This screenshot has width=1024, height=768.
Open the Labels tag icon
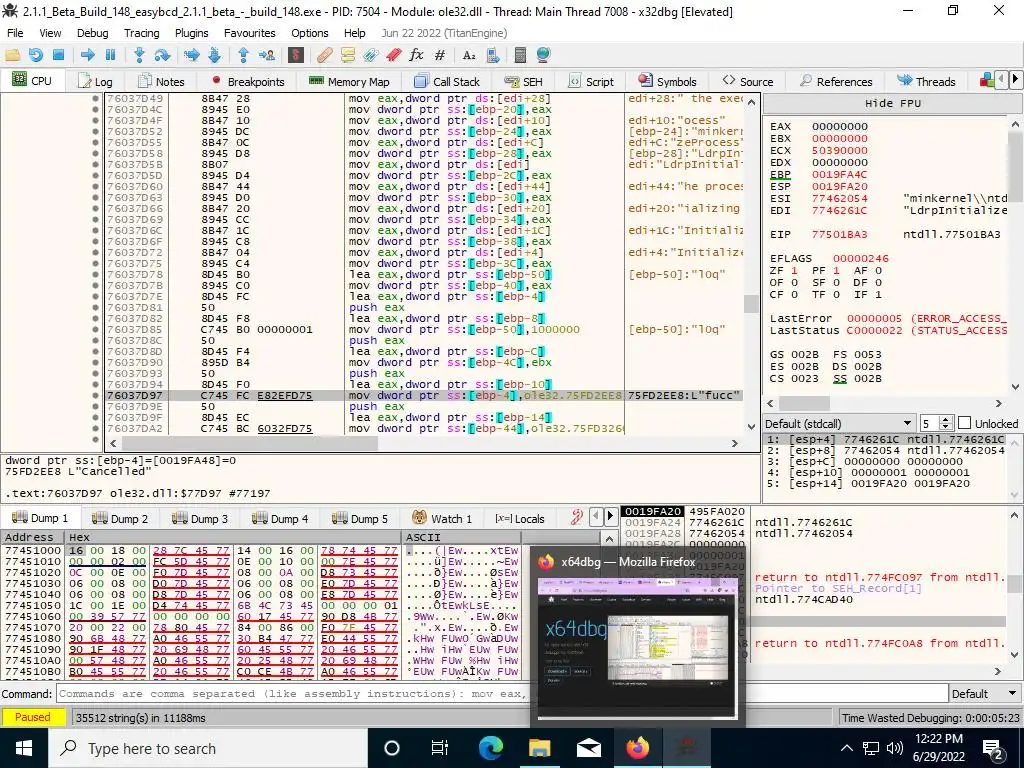(x=370, y=56)
